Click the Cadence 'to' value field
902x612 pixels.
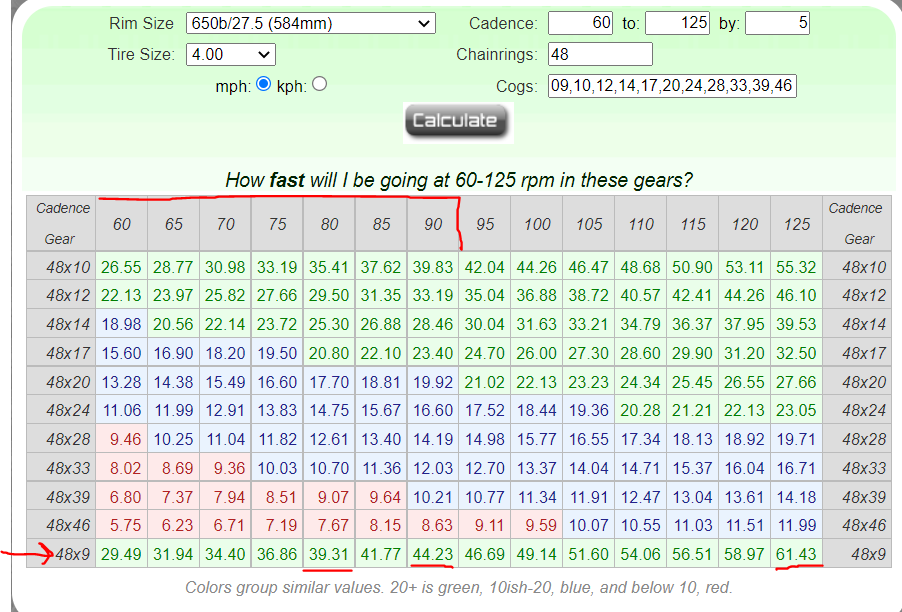click(677, 22)
